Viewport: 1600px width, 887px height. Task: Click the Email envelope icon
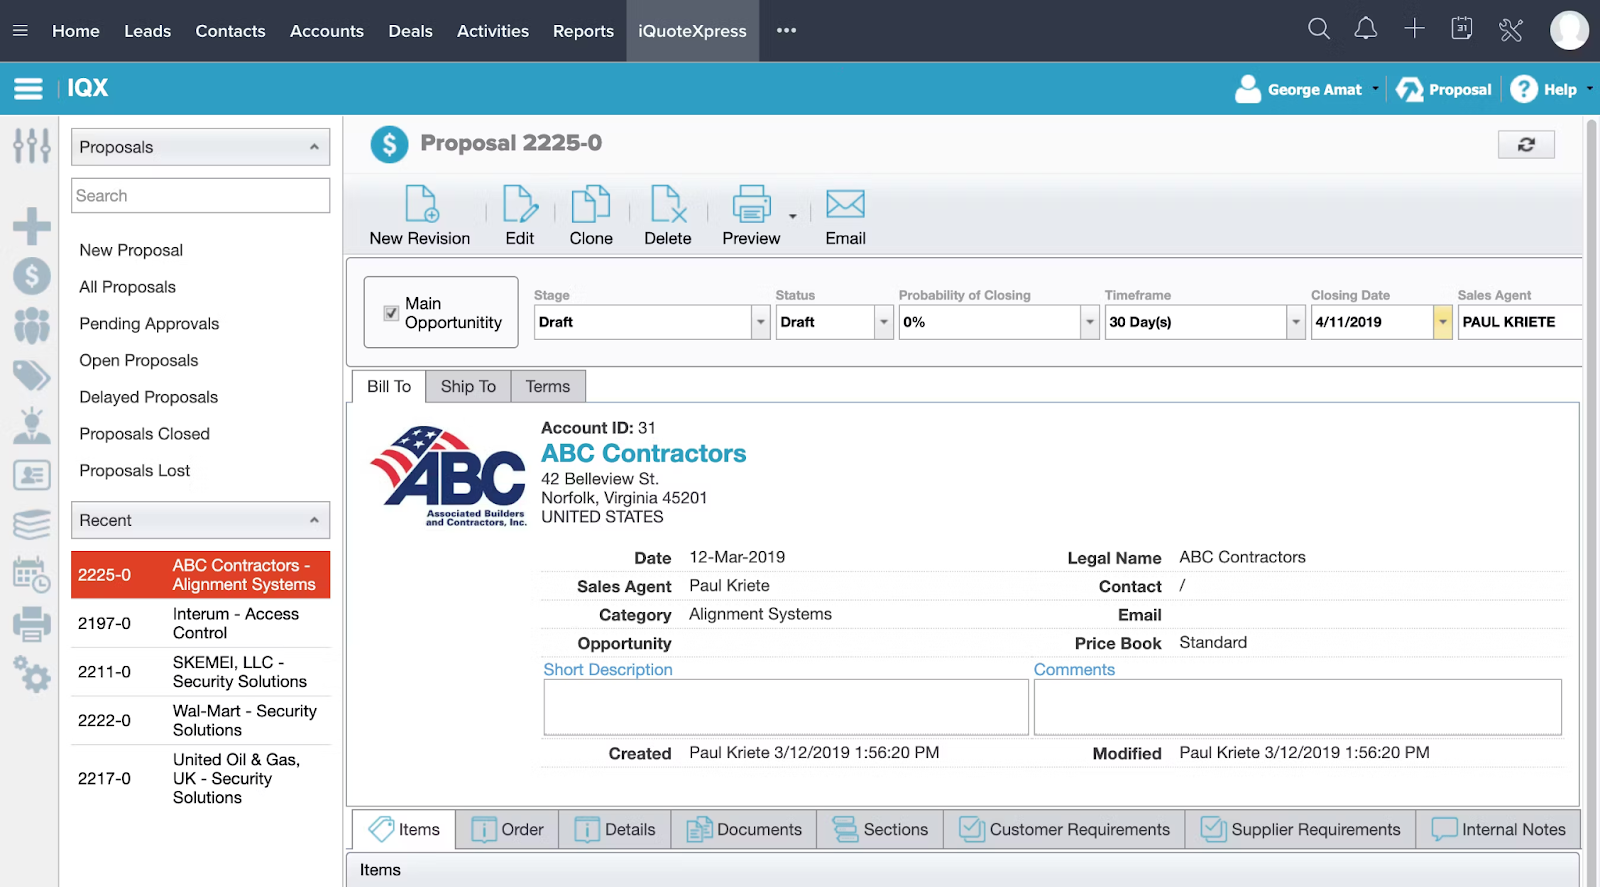point(845,205)
